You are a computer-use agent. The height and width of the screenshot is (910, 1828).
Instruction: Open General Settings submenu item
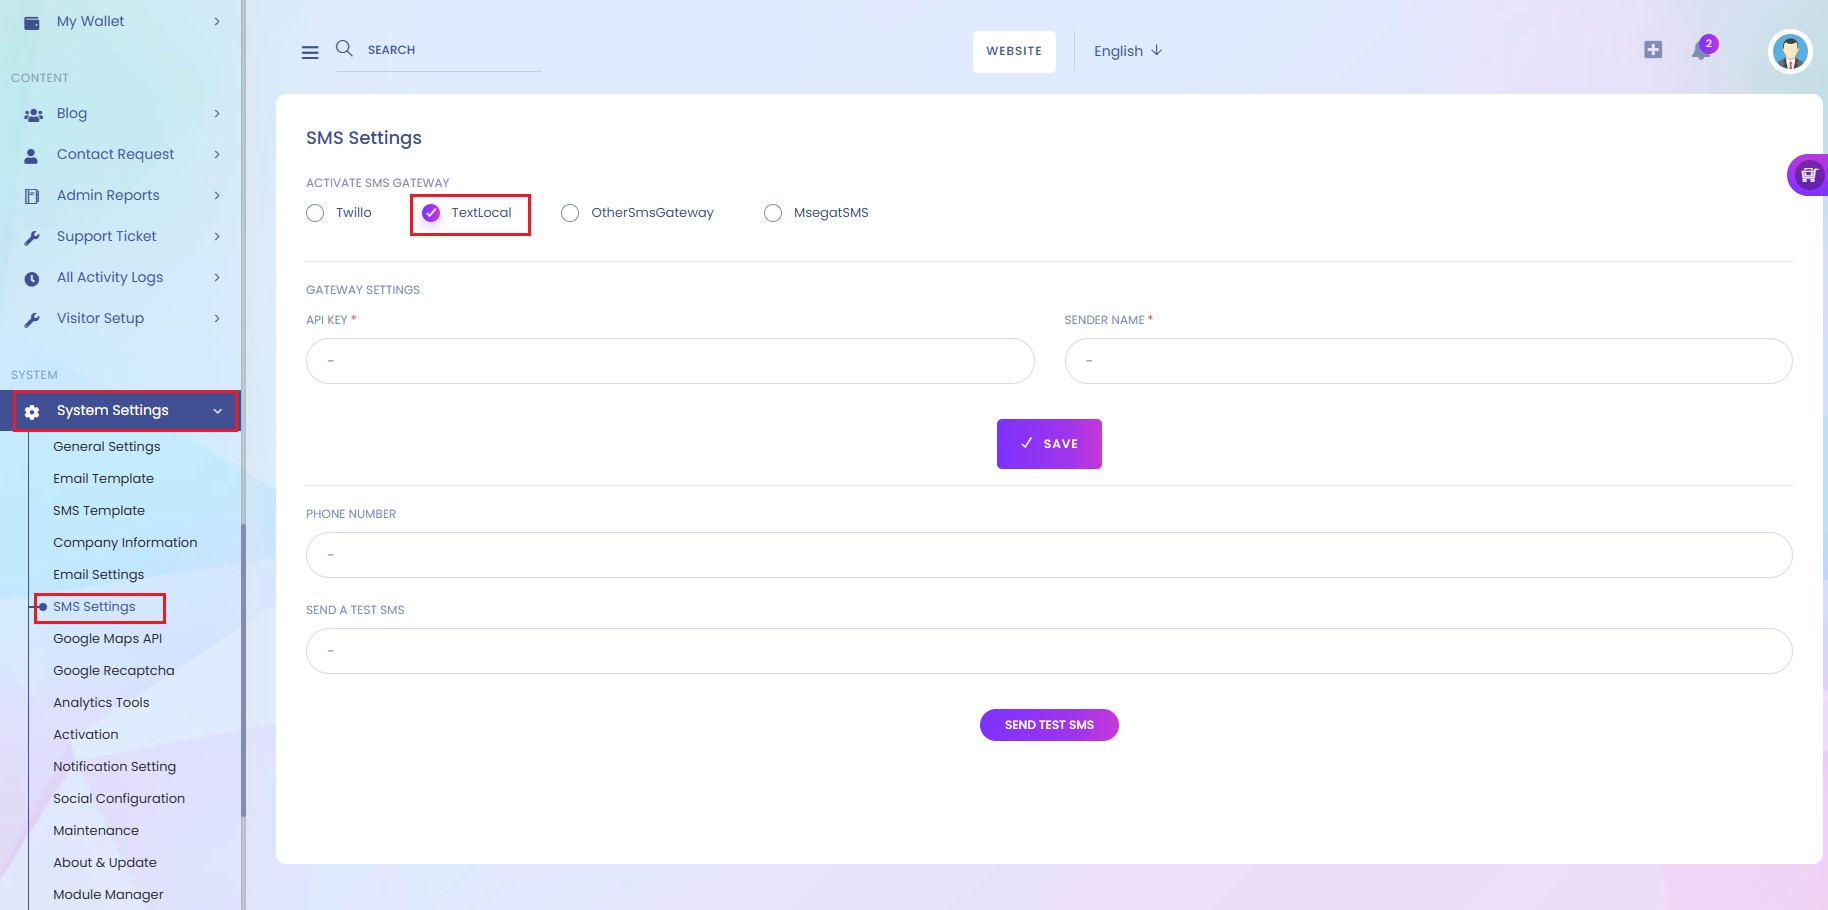[x=107, y=446]
